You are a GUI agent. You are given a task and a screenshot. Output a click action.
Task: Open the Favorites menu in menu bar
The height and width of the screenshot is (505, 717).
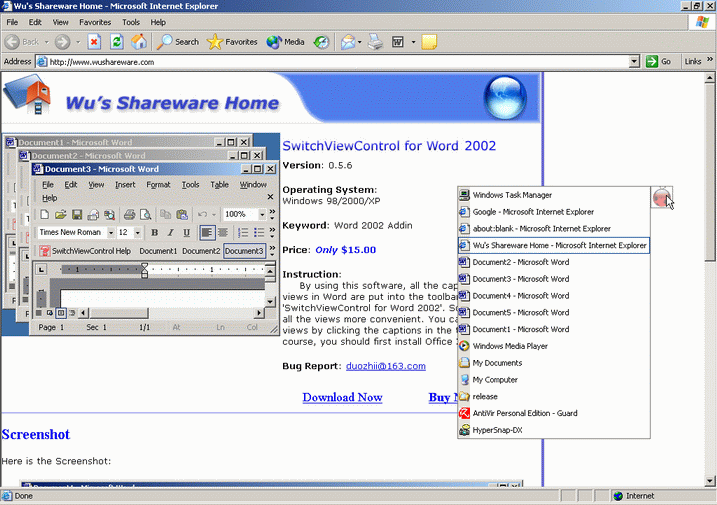[95, 22]
